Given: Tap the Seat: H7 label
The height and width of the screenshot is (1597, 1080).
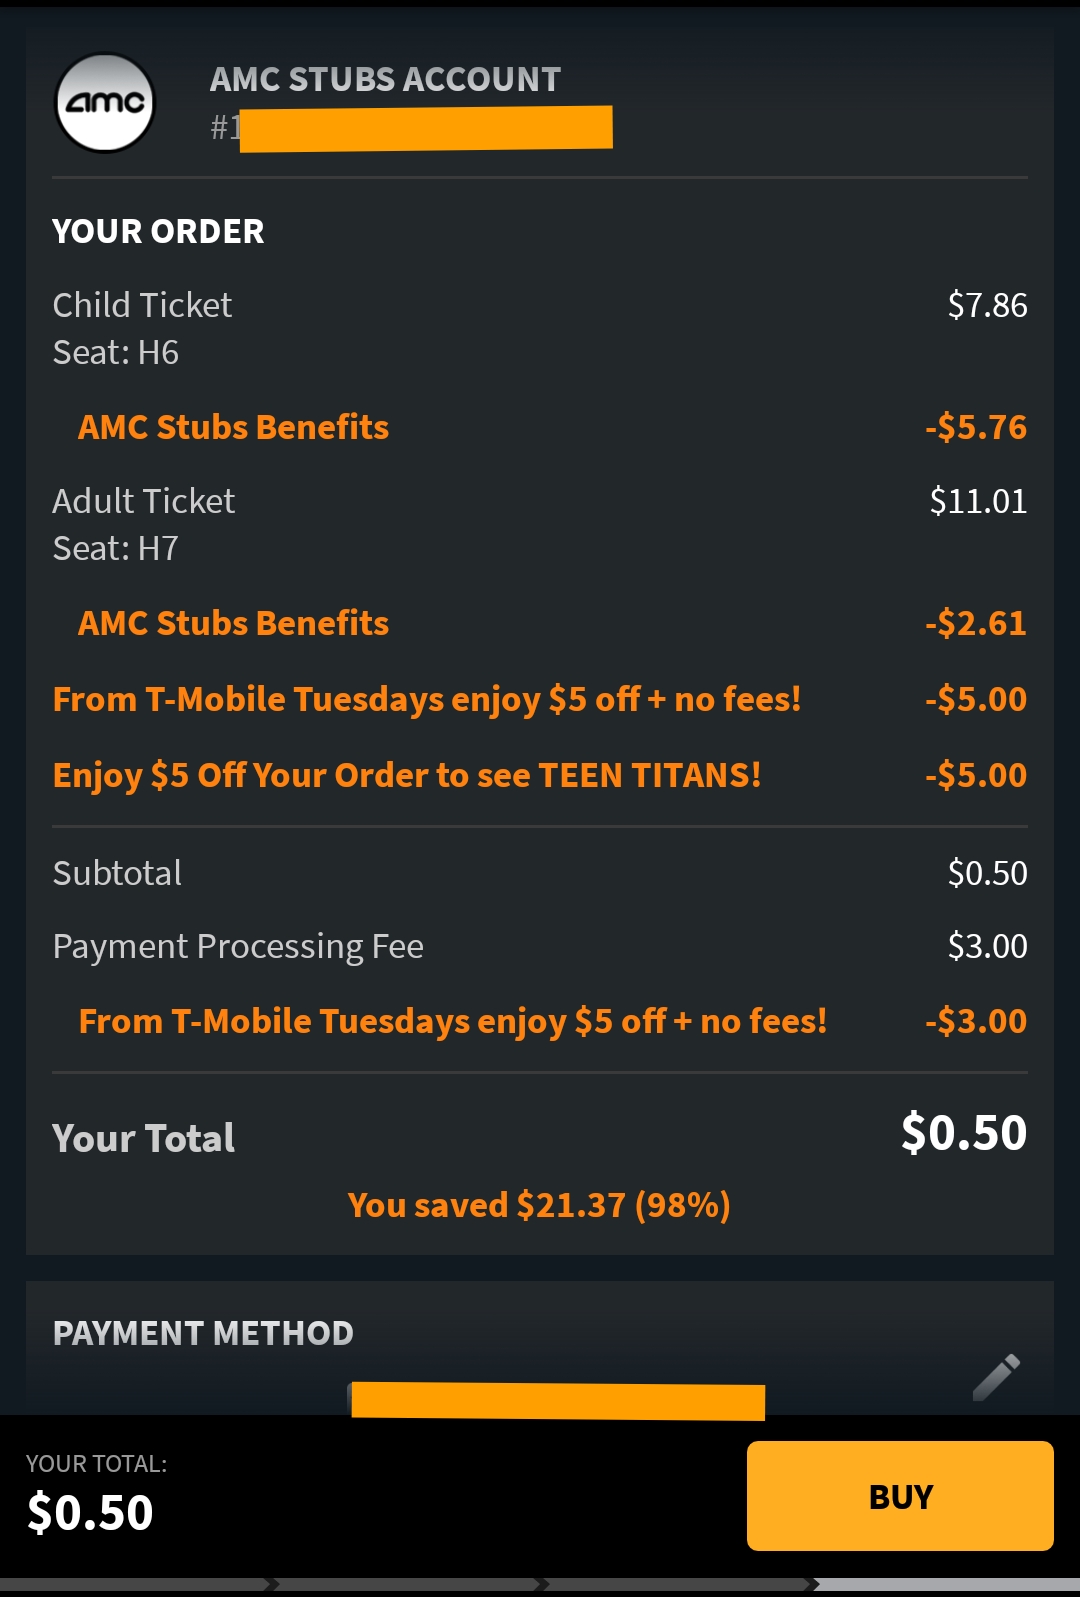Looking at the screenshot, I should pyautogui.click(x=115, y=549).
